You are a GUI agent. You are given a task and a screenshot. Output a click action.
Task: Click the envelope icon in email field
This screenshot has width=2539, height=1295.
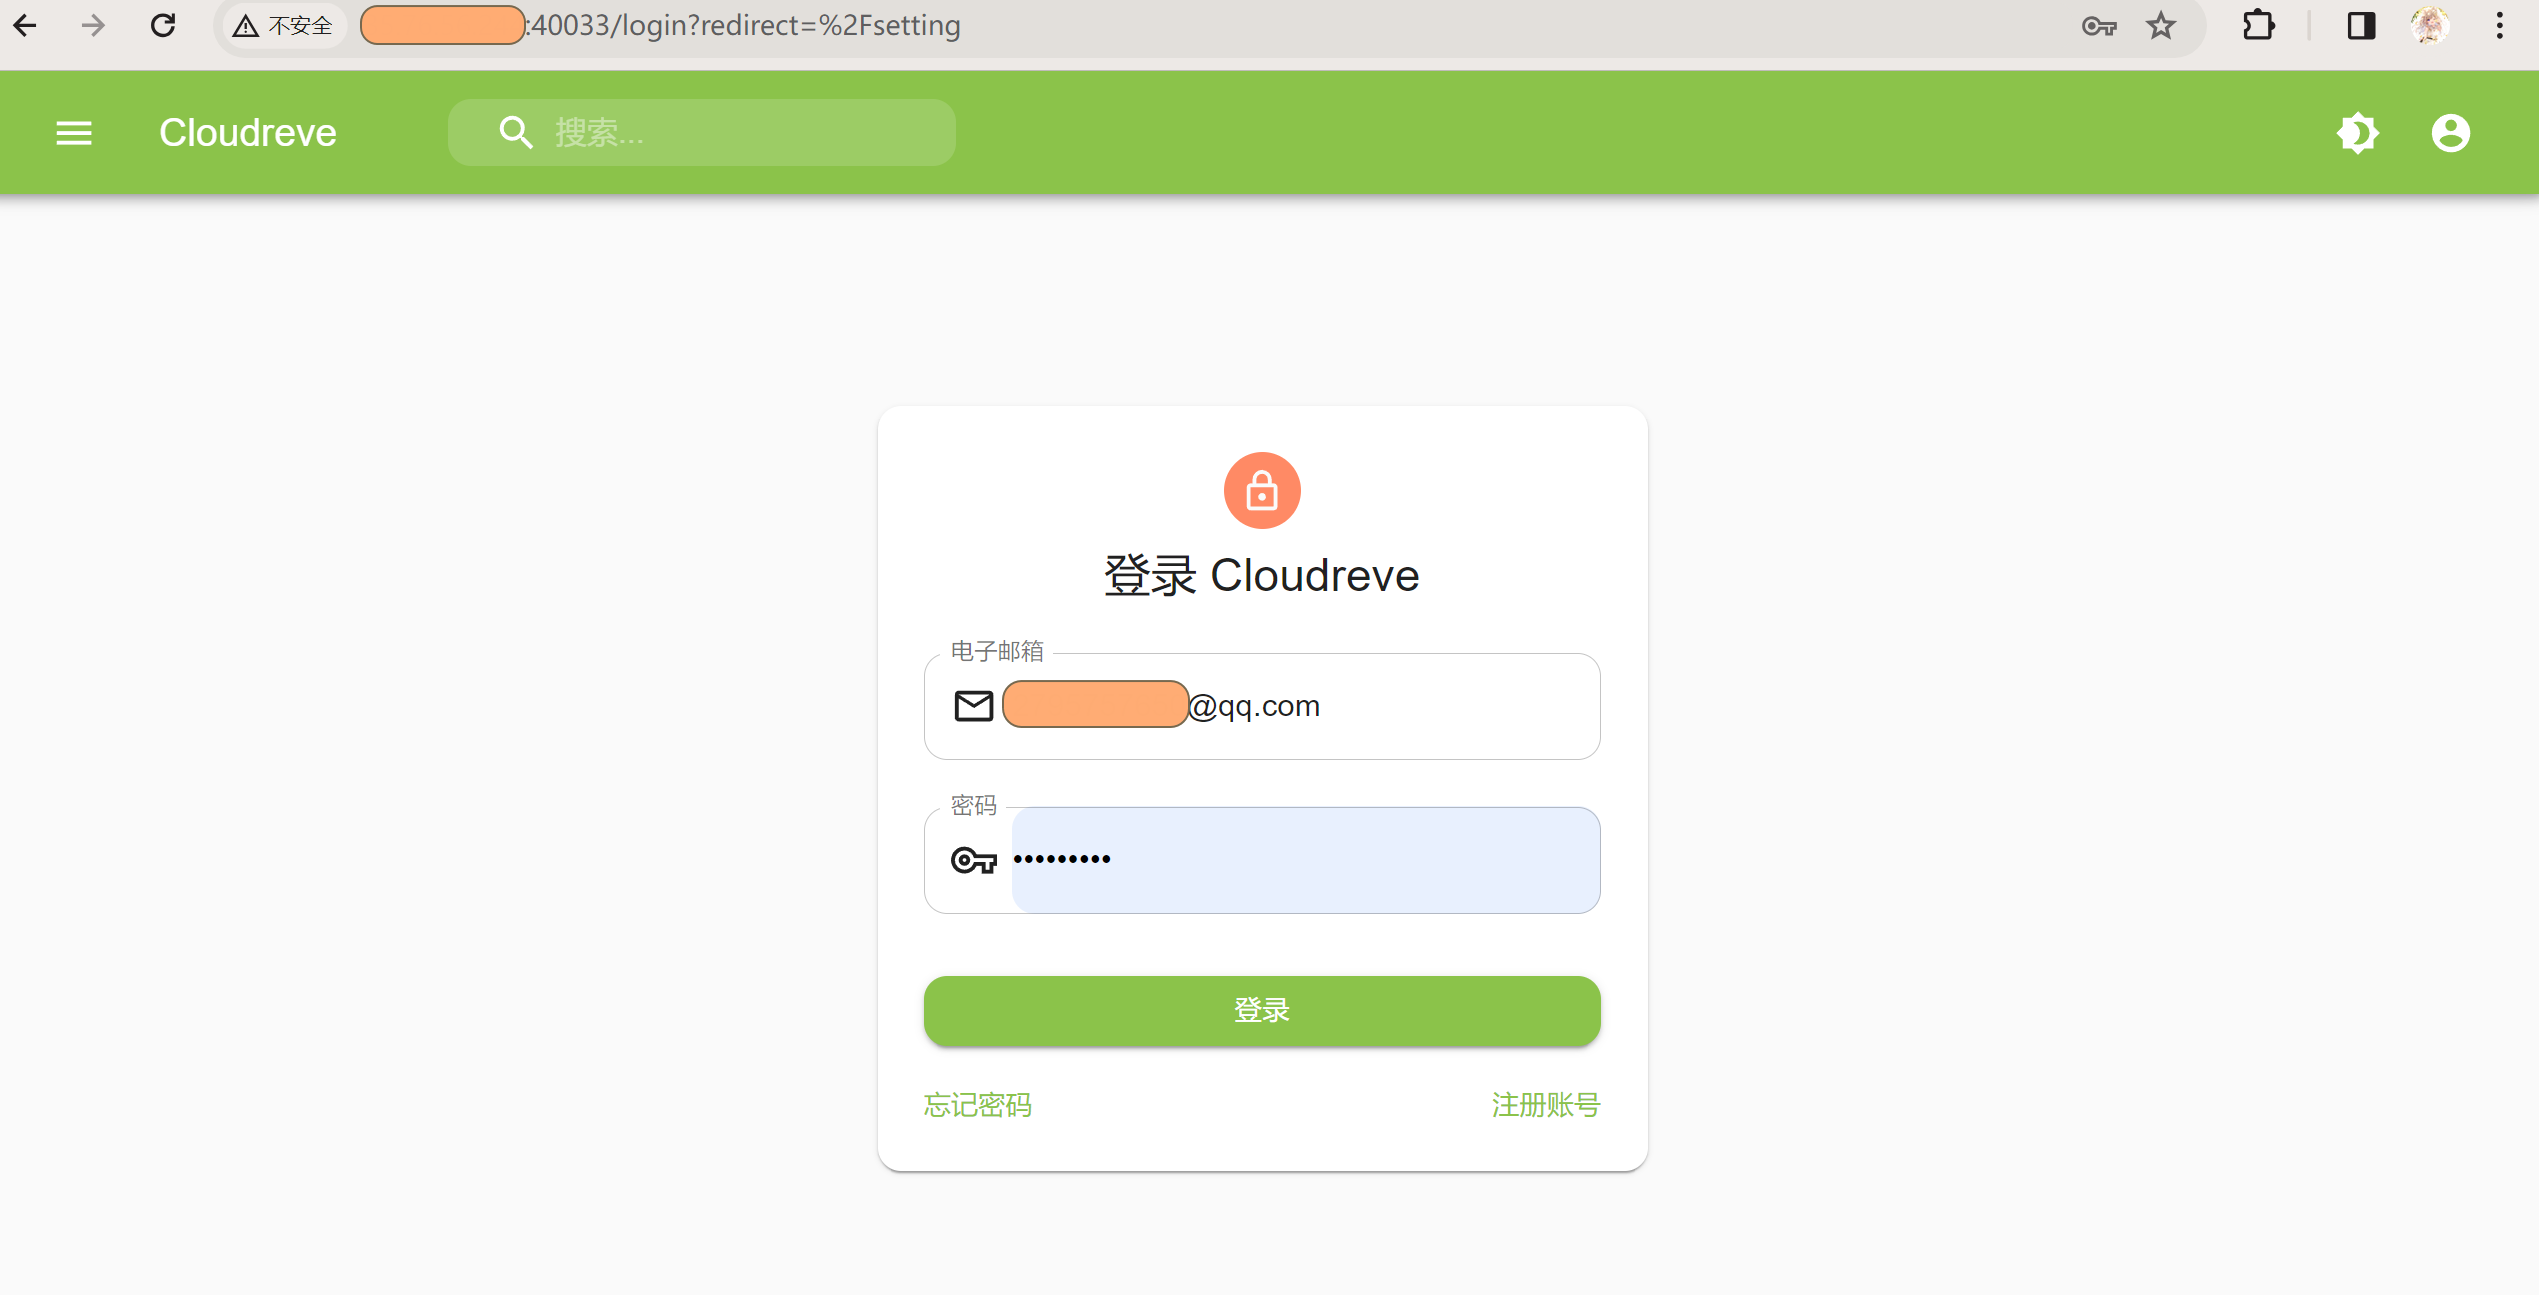point(973,706)
